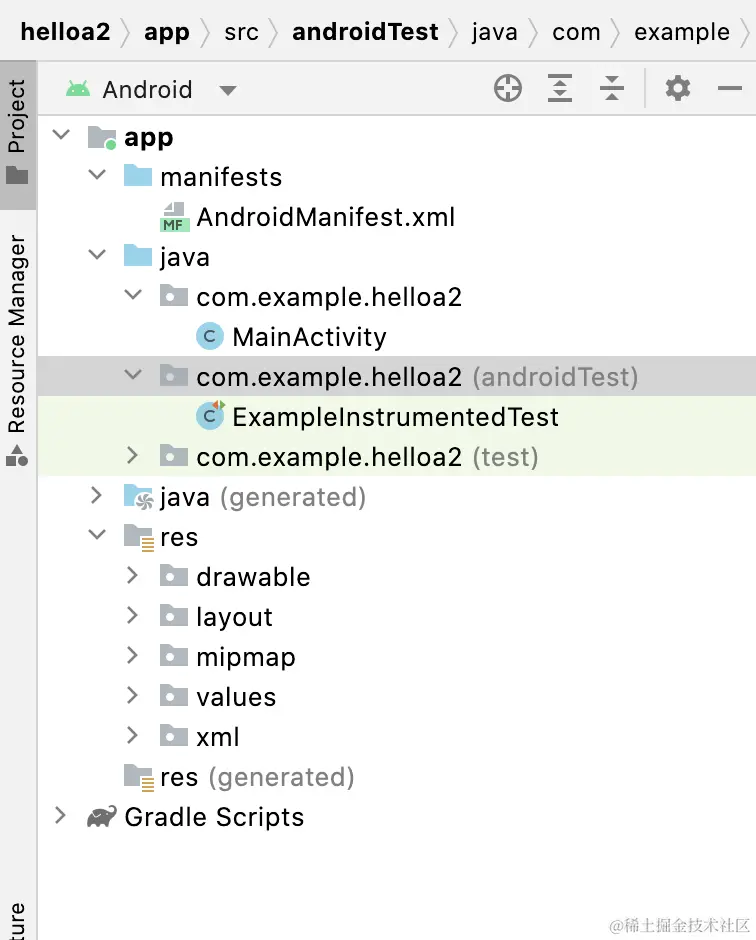Viewport: 756px width, 940px height.
Task: Click the app module folder icon
Action: coord(102,137)
